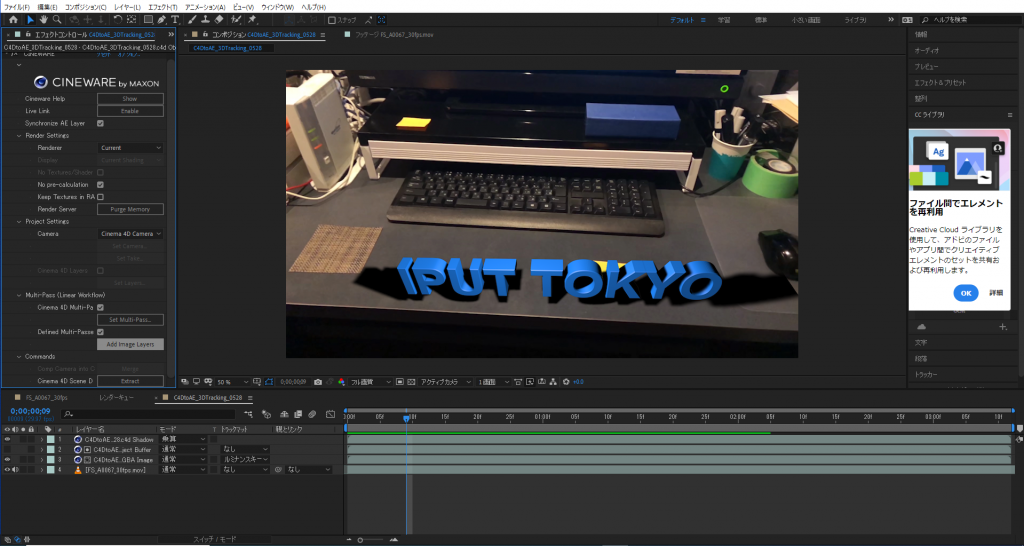Viewport: 1024px width, 546px height.
Task: Toggle Synchronize AE Layer checkbox
Action: (x=100, y=123)
